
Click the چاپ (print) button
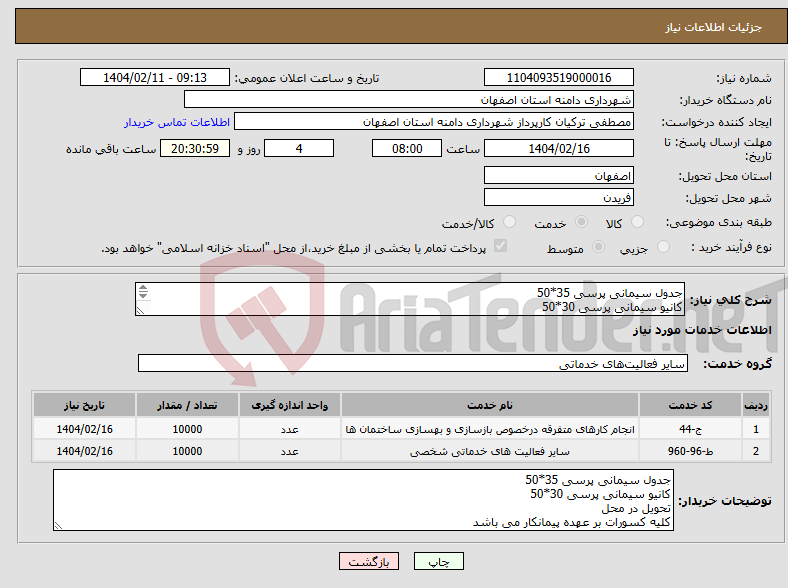438,561
